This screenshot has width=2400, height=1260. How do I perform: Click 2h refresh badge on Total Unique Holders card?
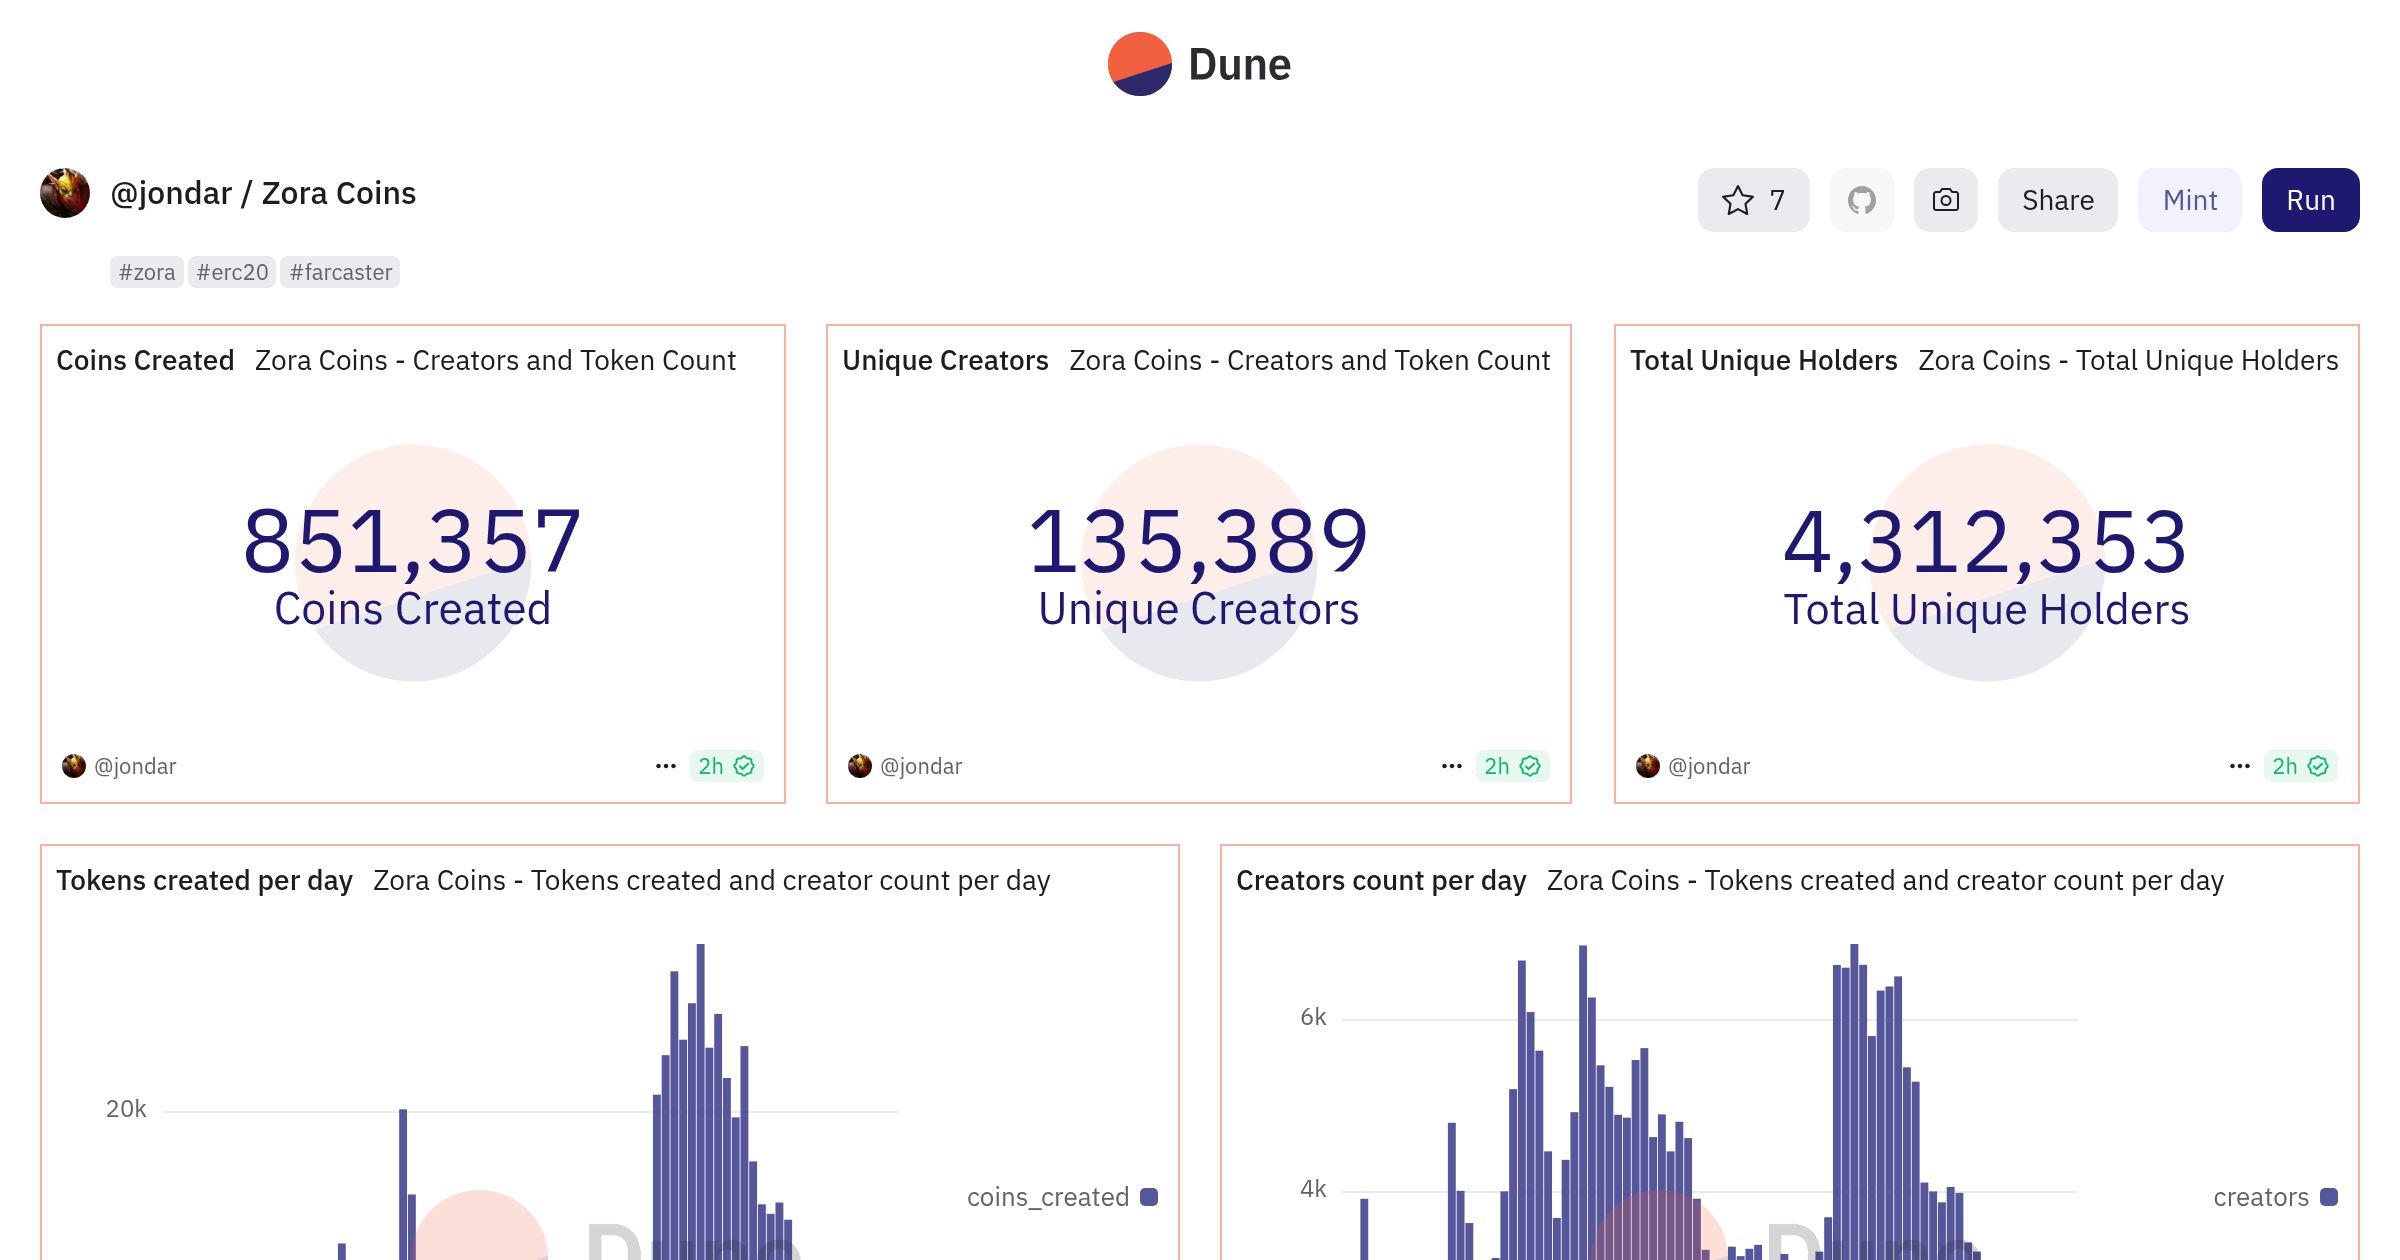(2300, 766)
